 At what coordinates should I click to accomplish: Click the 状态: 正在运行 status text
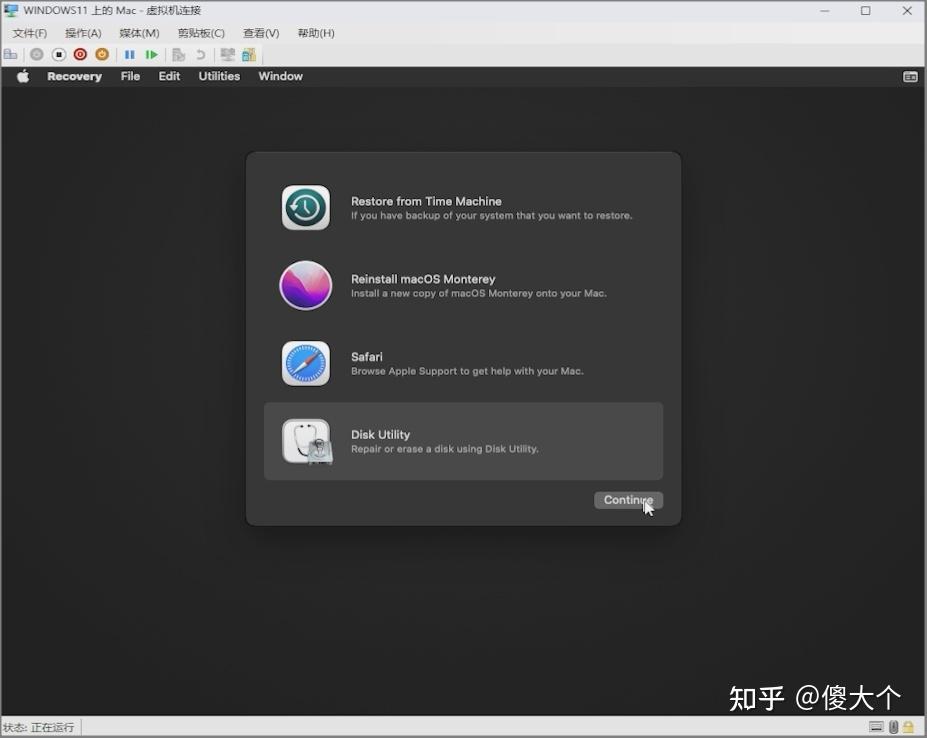38,727
